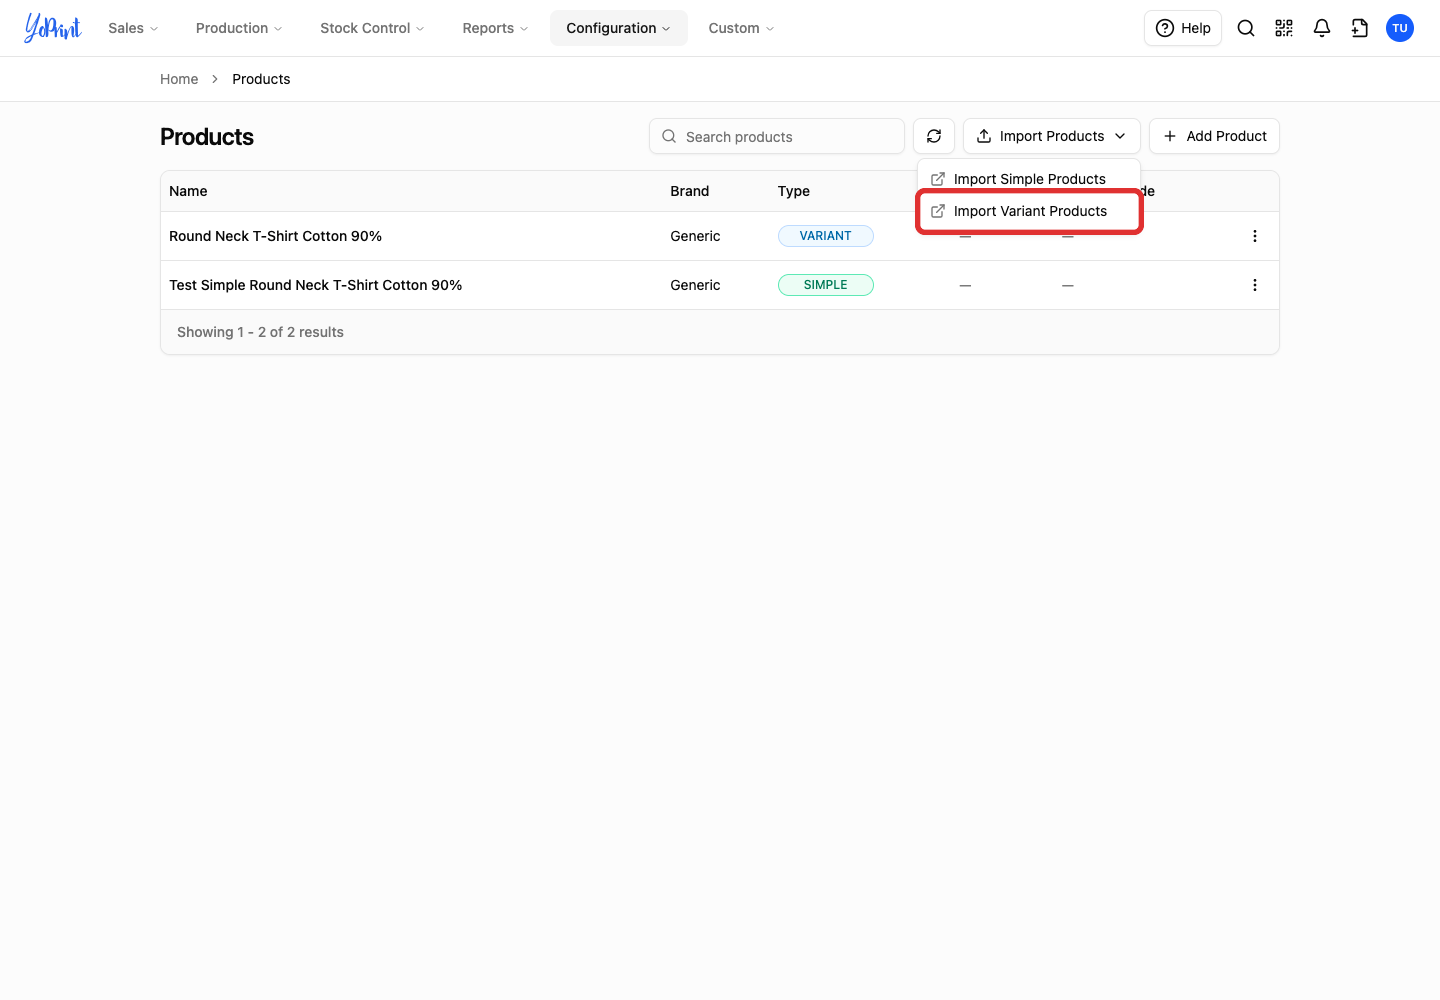Focus the Search products field
This screenshot has height=1000, width=1440.
[777, 136]
